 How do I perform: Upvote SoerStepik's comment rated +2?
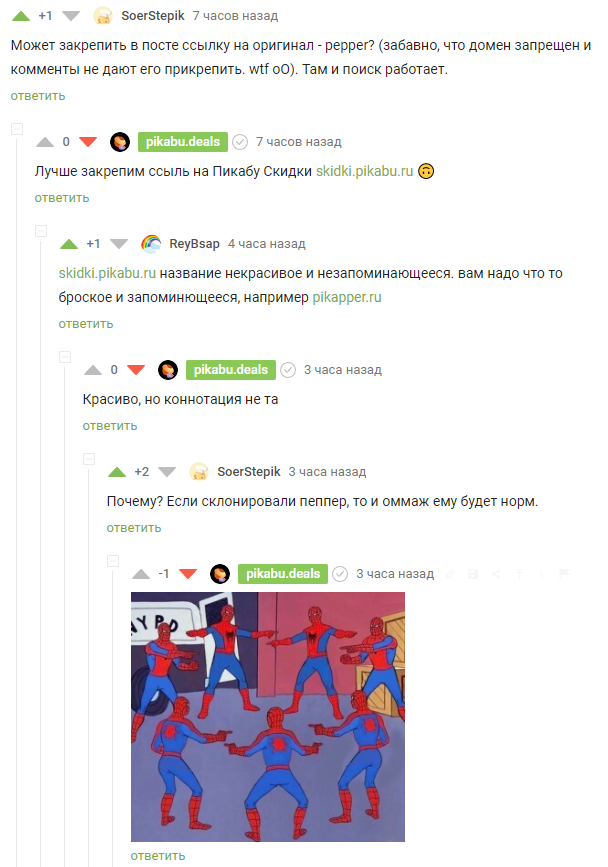click(x=117, y=472)
